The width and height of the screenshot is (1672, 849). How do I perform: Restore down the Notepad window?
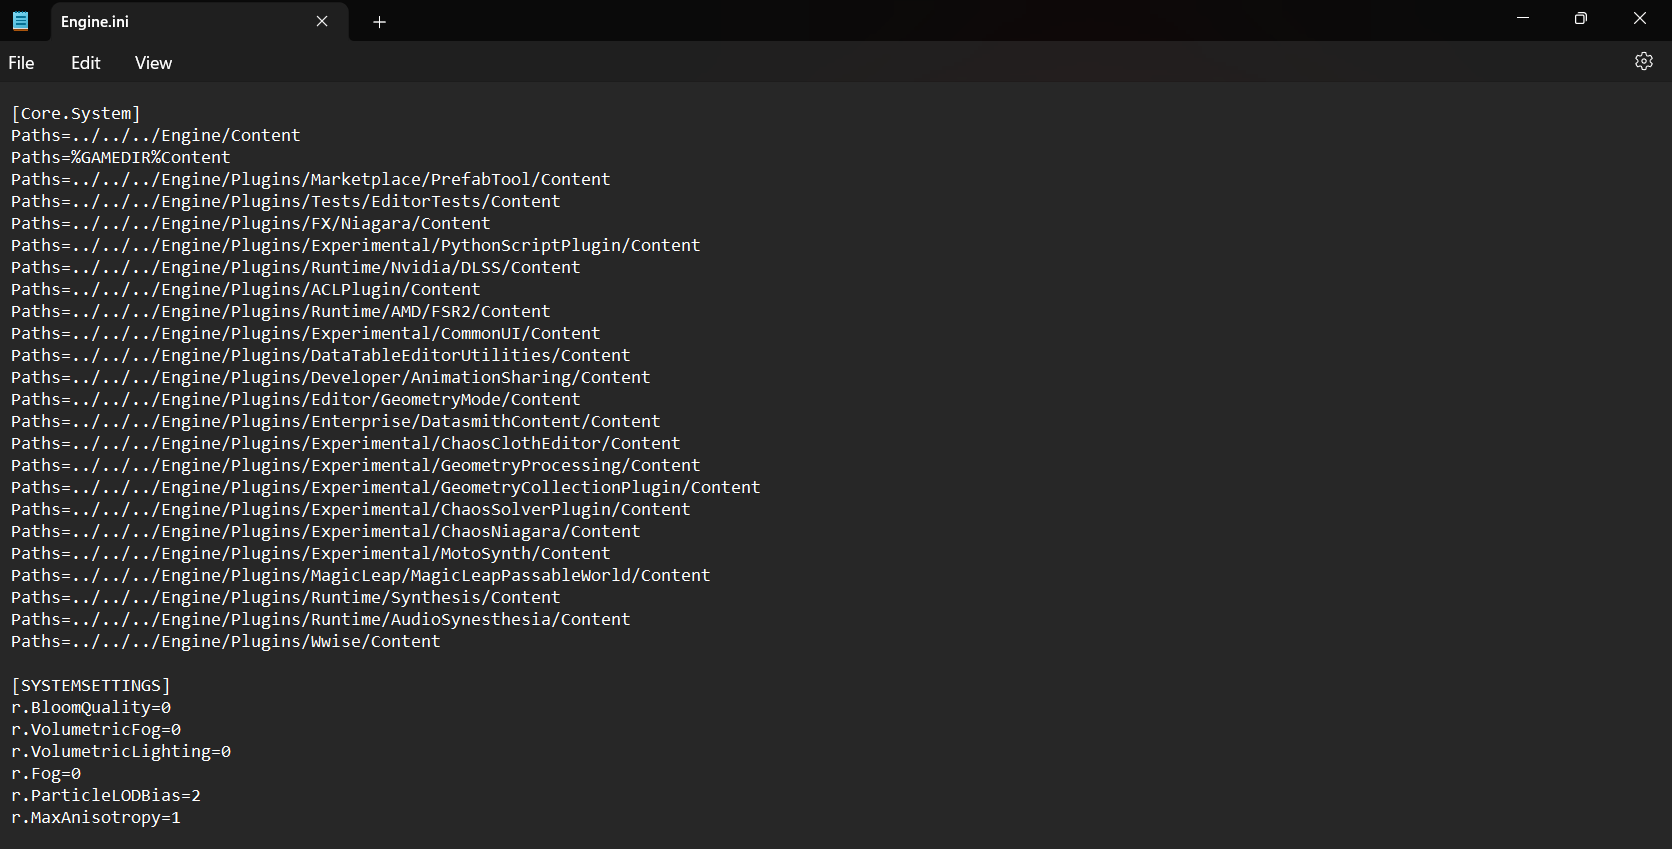coord(1581,18)
